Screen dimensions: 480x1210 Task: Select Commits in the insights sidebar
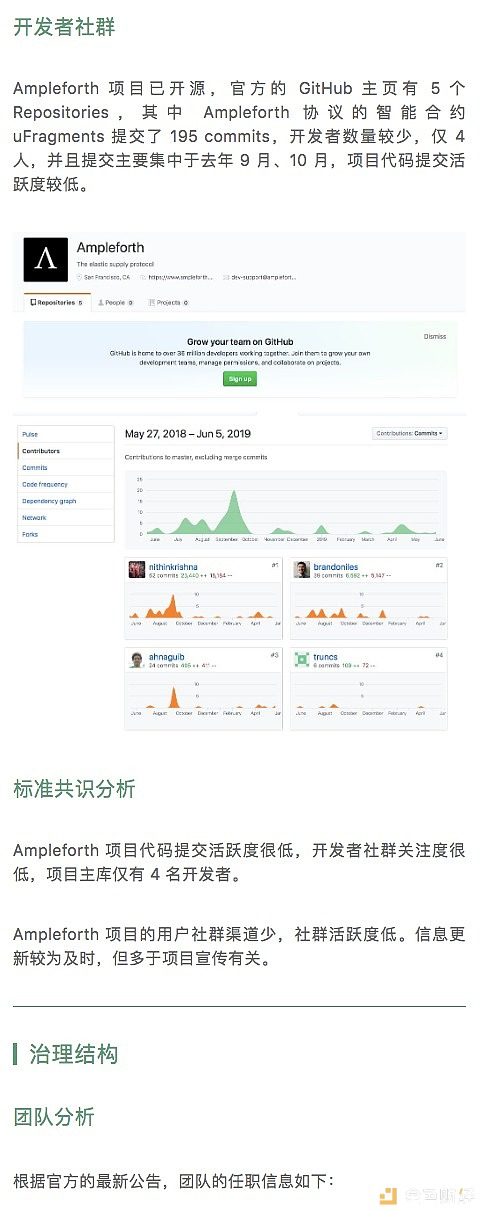tap(66, 467)
